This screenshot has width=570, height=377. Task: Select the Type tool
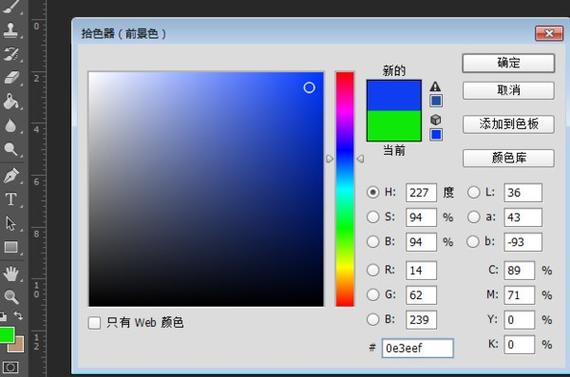(11, 200)
